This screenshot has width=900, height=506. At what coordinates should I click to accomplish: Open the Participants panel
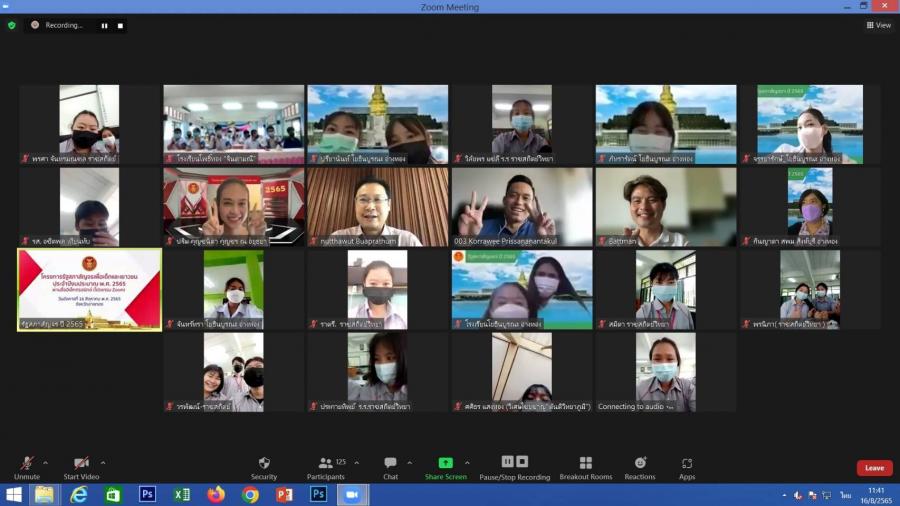tap(326, 466)
